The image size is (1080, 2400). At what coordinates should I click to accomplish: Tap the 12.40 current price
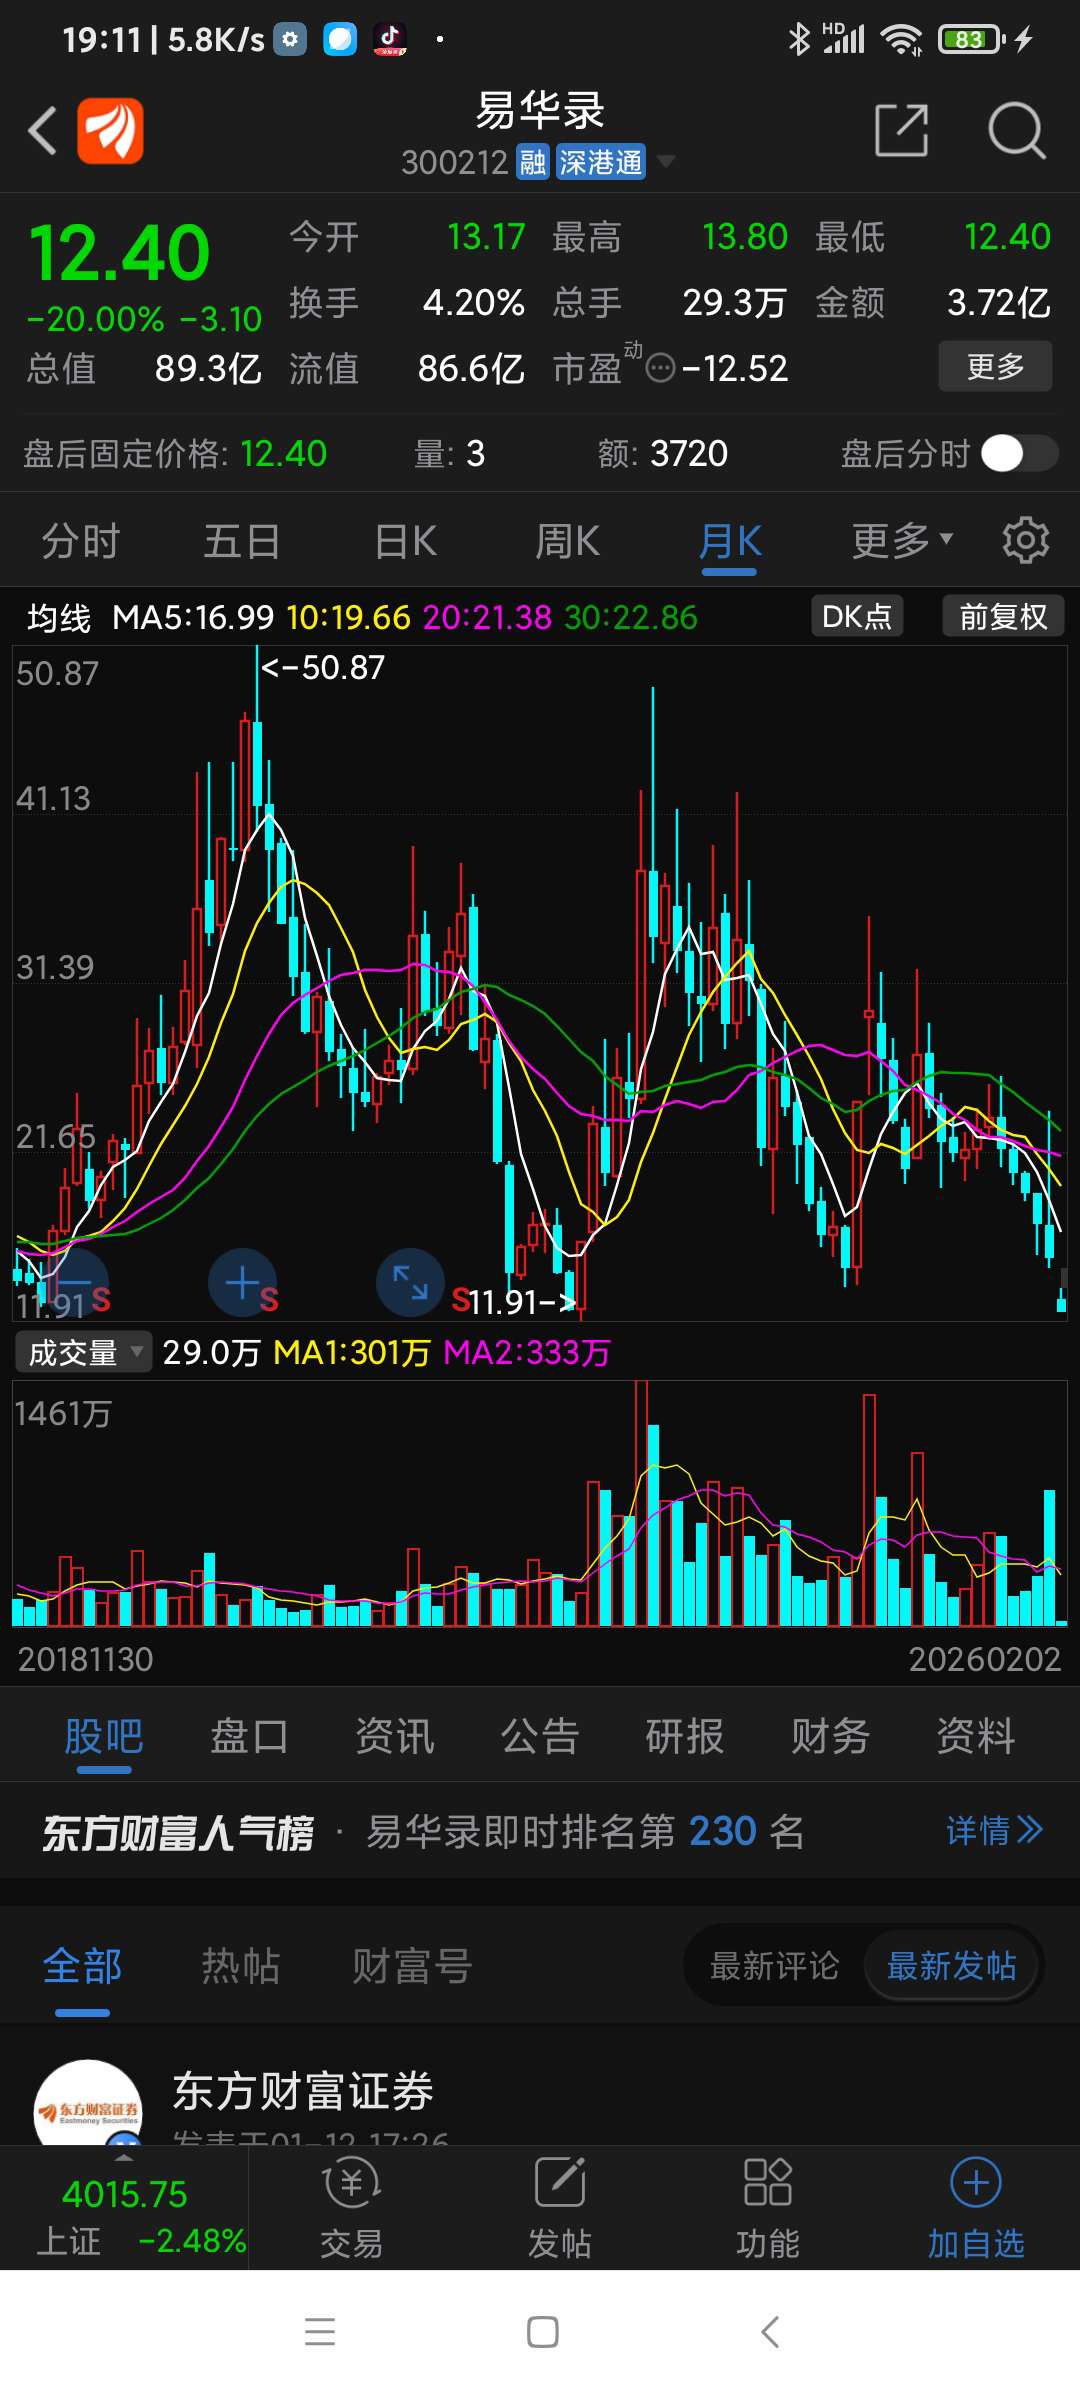[x=120, y=252]
